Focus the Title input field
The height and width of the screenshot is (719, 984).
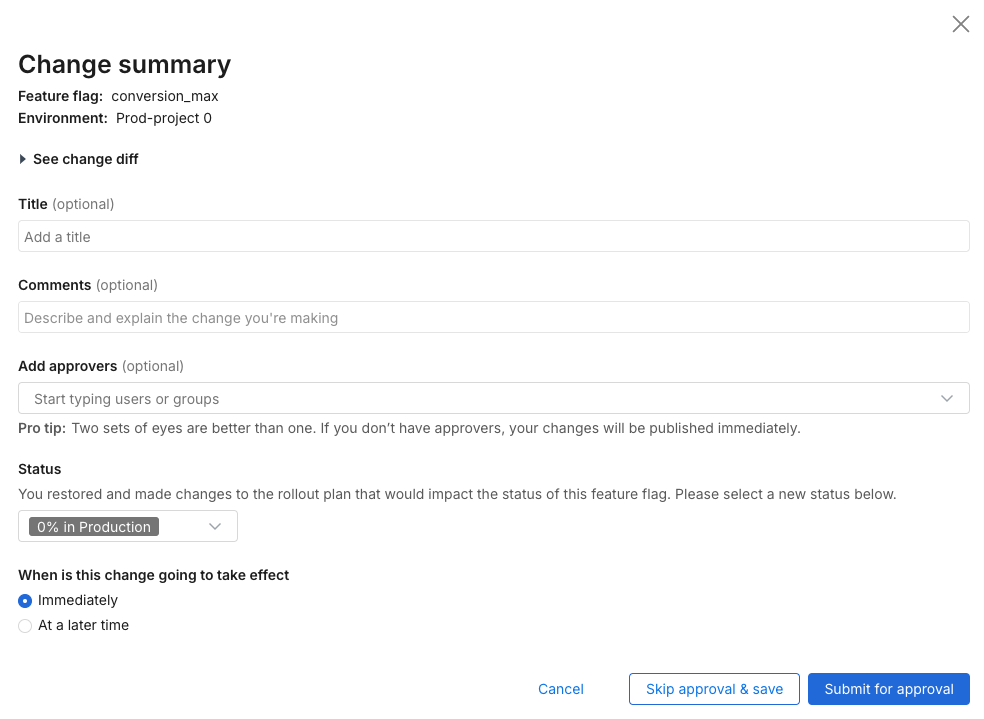click(494, 237)
